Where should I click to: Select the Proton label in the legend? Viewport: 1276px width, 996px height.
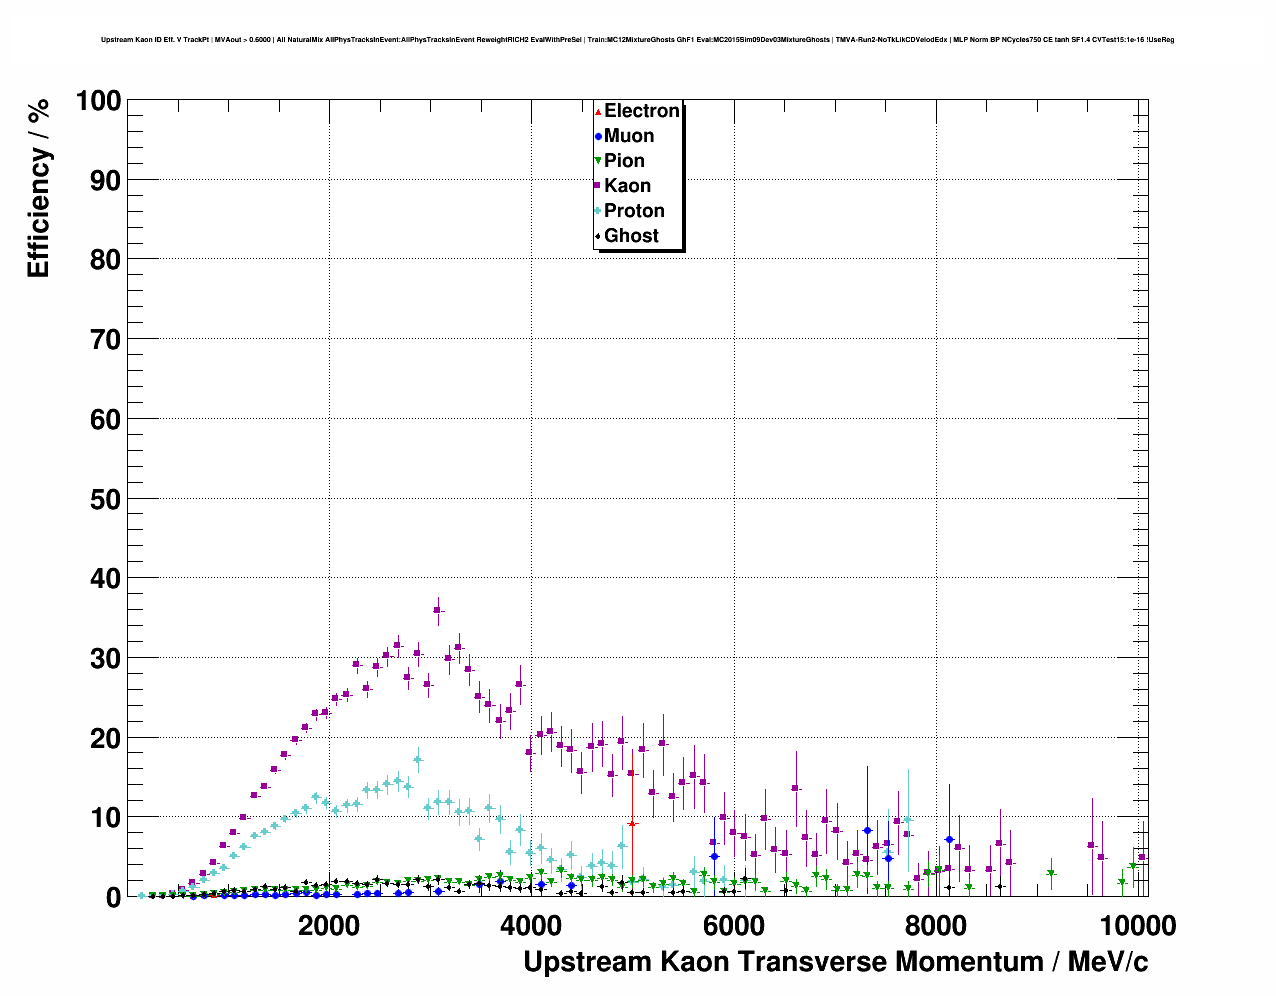(634, 211)
